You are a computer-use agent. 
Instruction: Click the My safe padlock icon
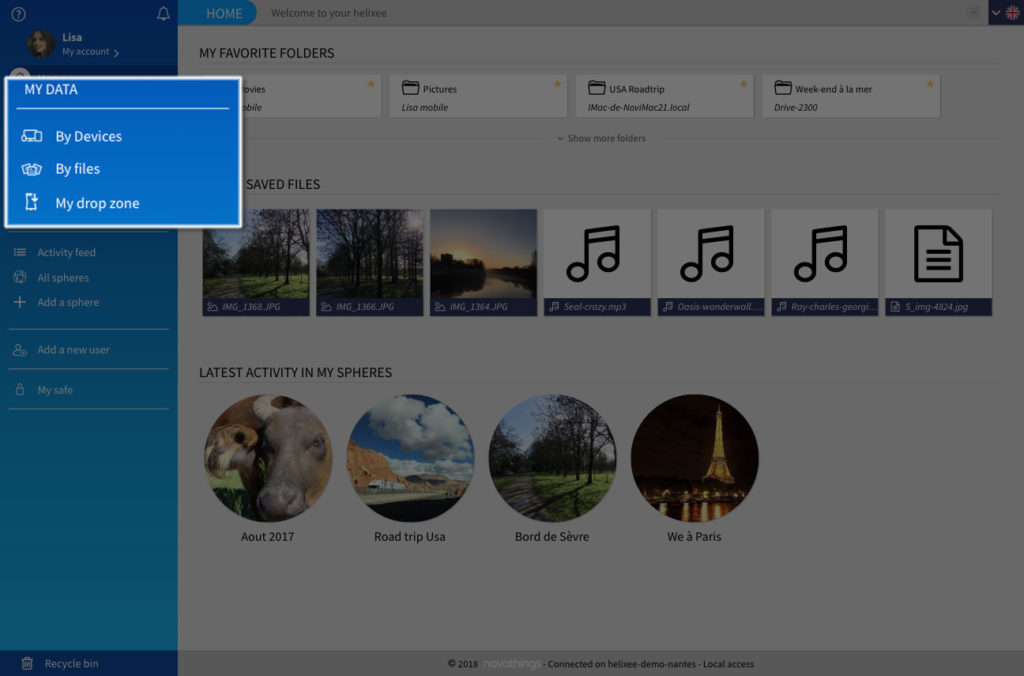[20, 389]
